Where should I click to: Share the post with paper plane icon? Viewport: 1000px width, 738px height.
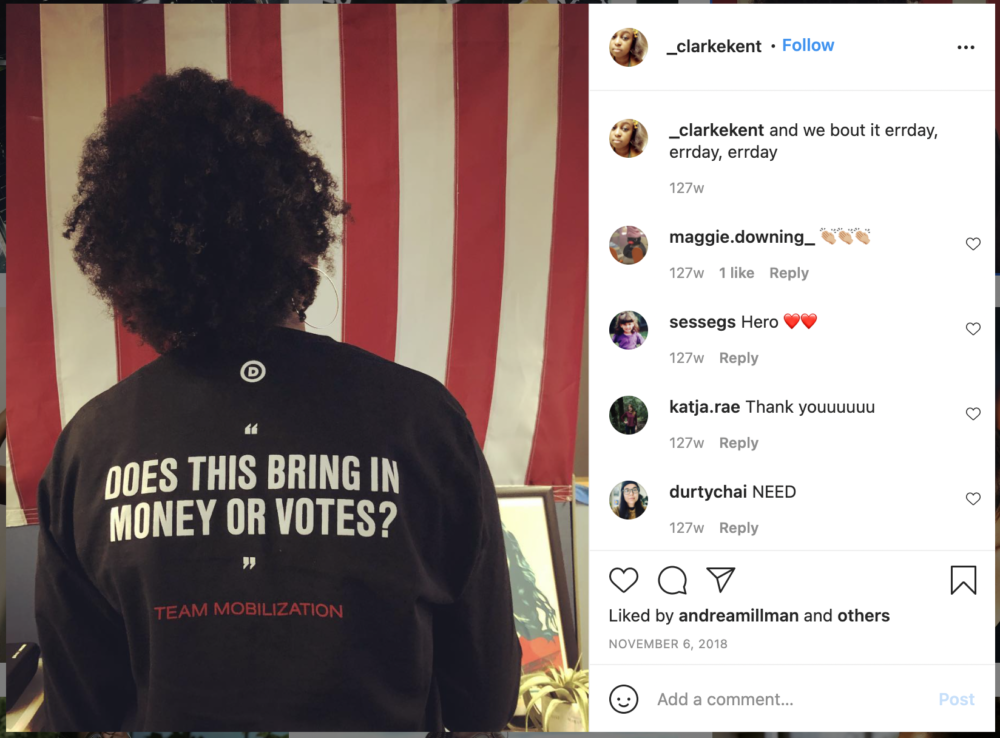tap(721, 579)
